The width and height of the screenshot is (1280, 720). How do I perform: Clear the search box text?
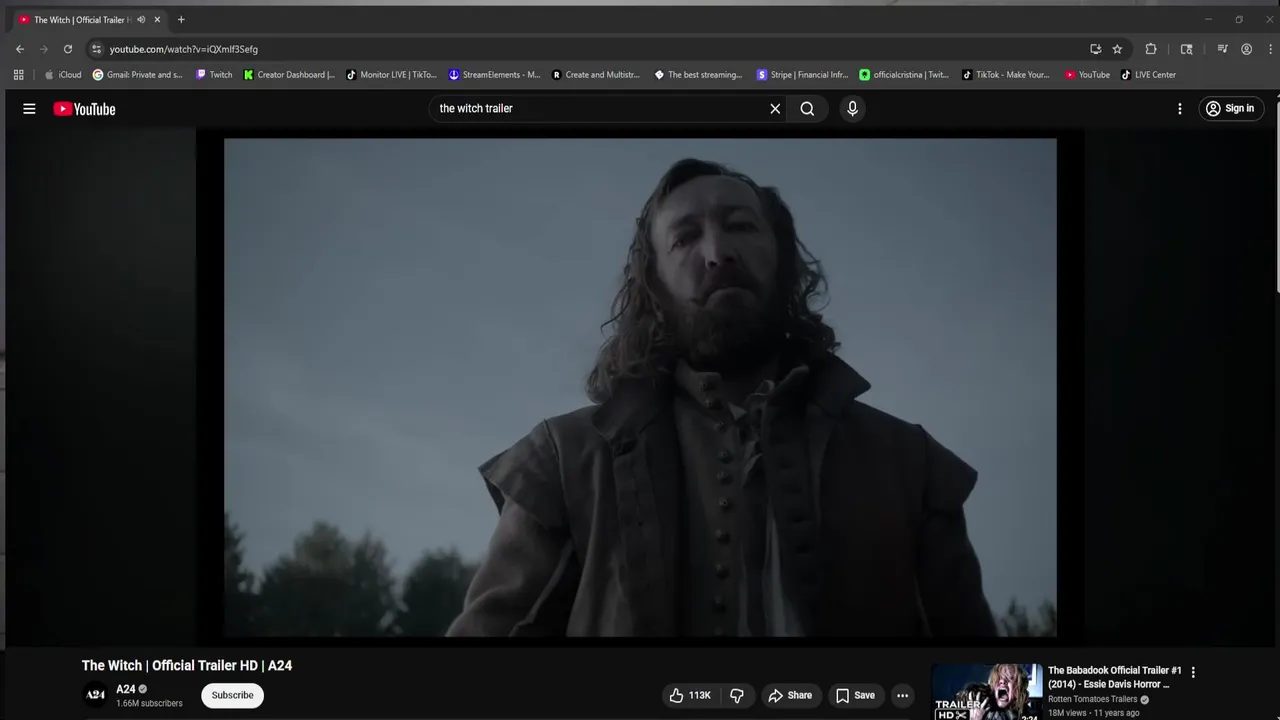point(775,109)
